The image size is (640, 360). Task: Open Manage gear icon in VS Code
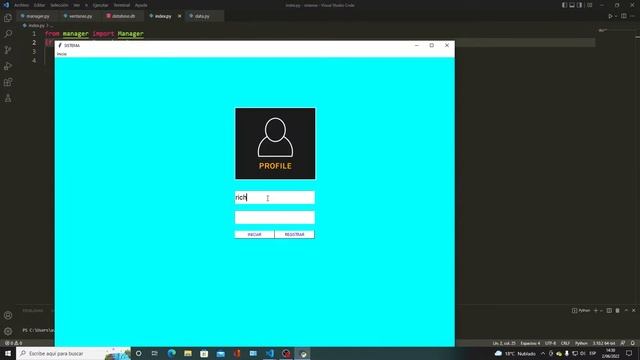(x=8, y=331)
